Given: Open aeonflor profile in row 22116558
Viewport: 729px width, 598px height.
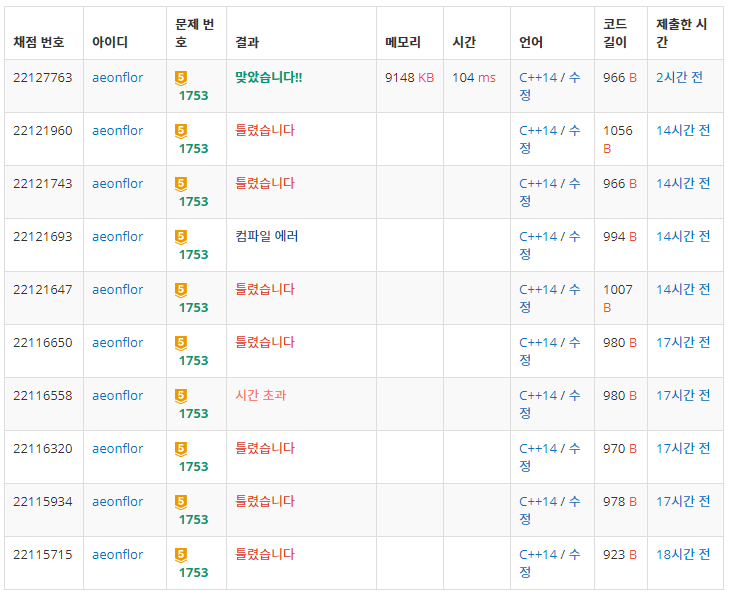Looking at the screenshot, I should tap(118, 396).
